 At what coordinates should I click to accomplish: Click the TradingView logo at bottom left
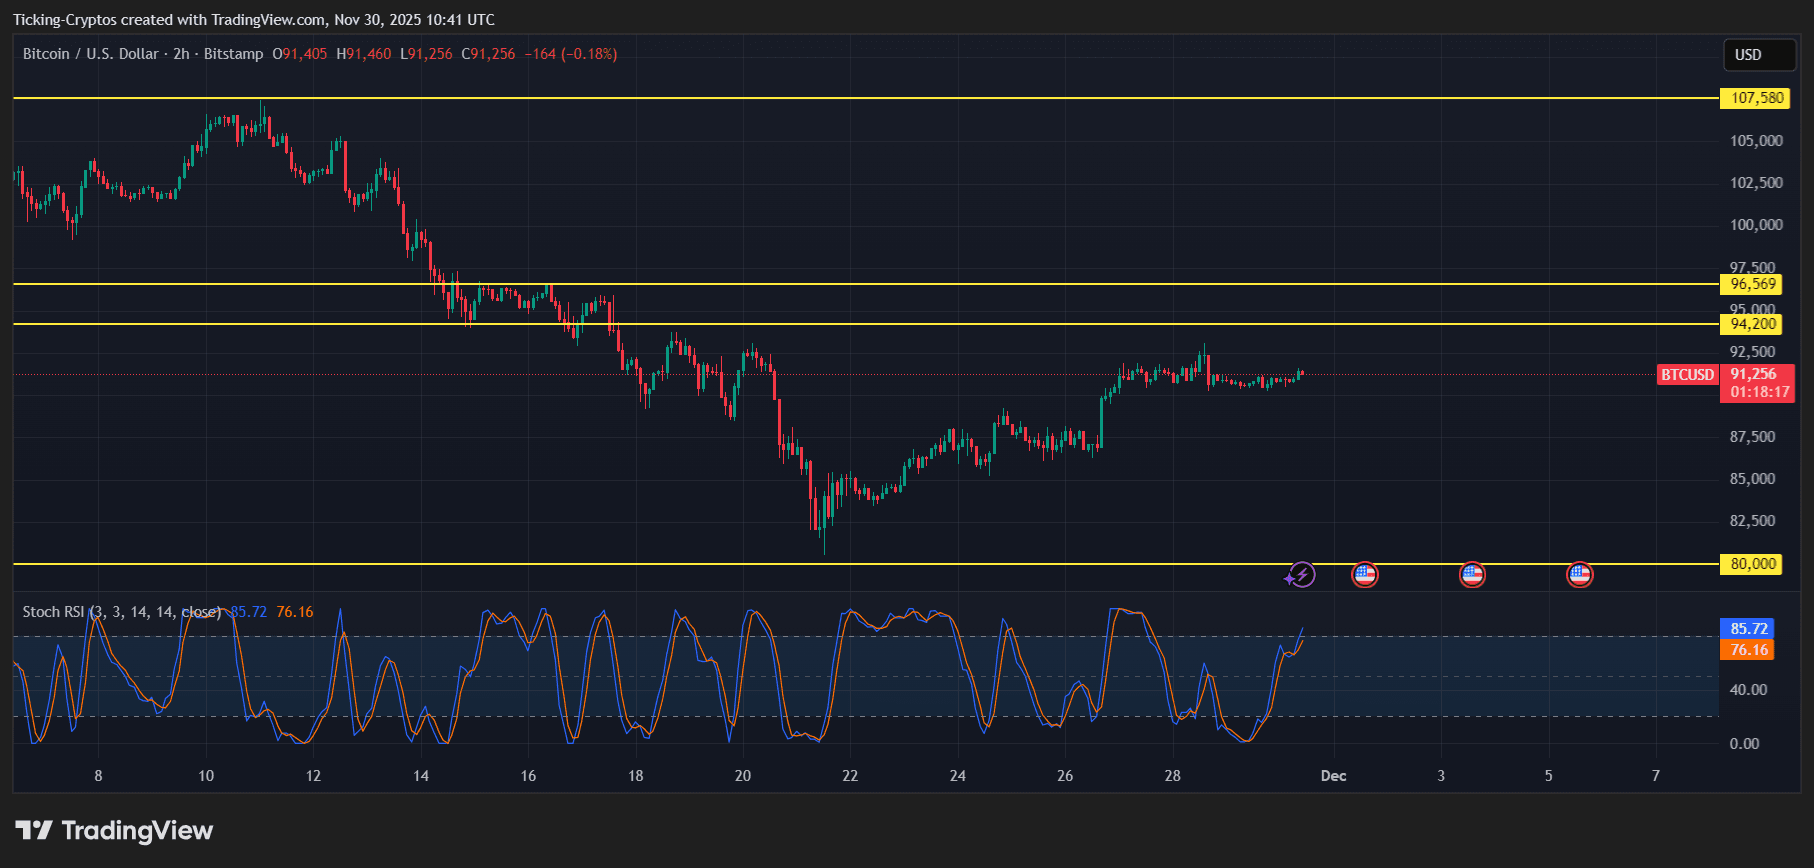(115, 831)
